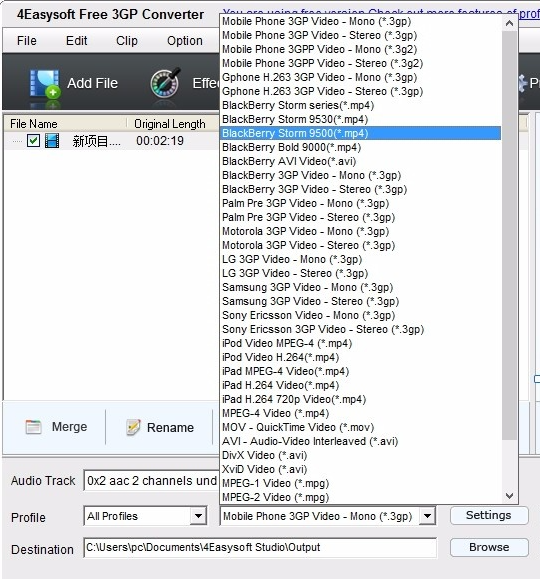
Task: Select BlackBerry 3GP Video - Mono
Action: pyautogui.click(x=360, y=175)
